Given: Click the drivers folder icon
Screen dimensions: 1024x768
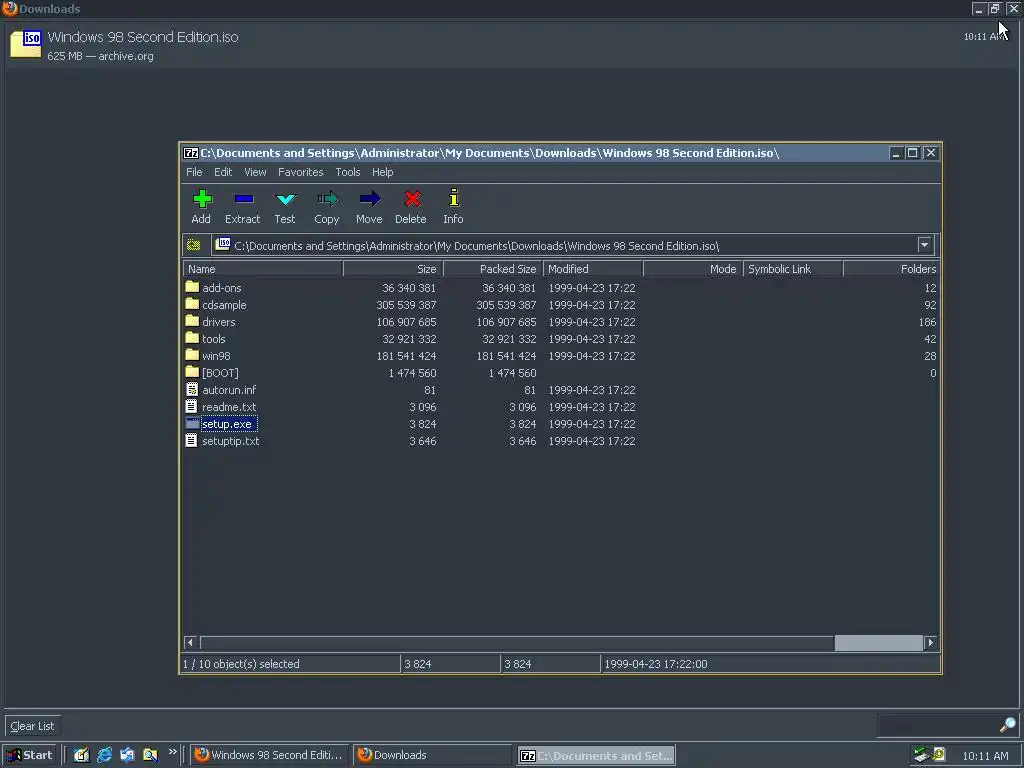Looking at the screenshot, I should point(192,321).
